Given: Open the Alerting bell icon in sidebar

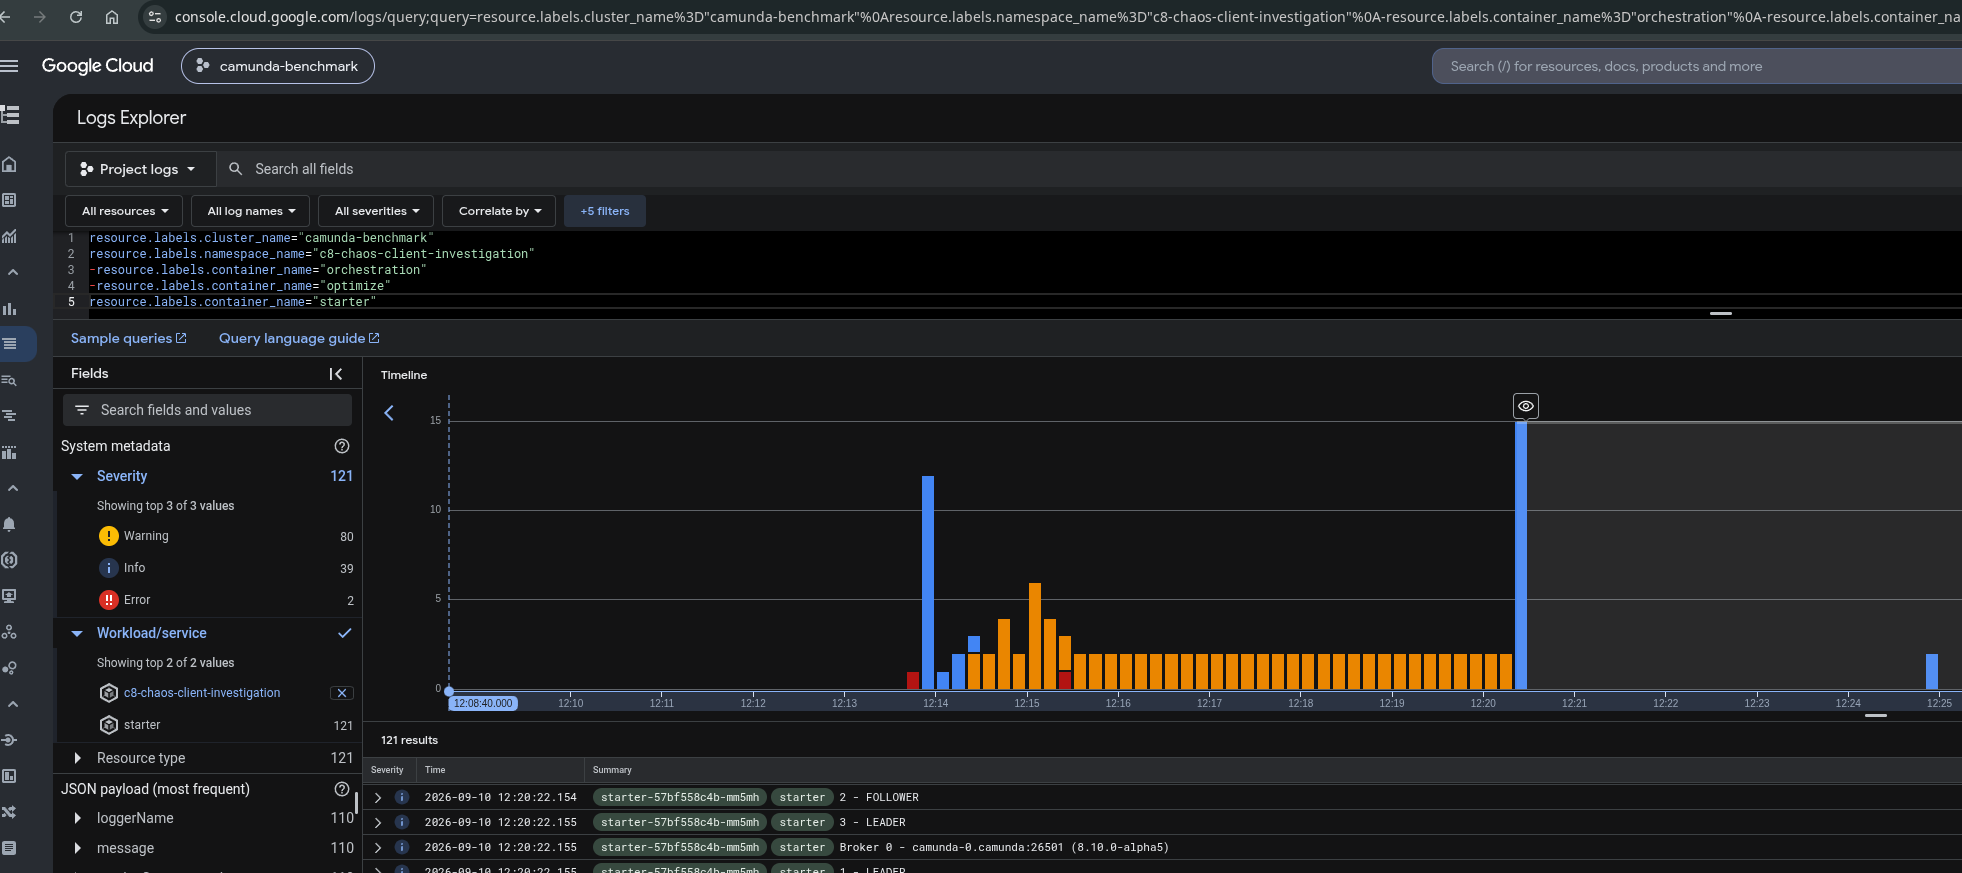Looking at the screenshot, I should (x=10, y=524).
